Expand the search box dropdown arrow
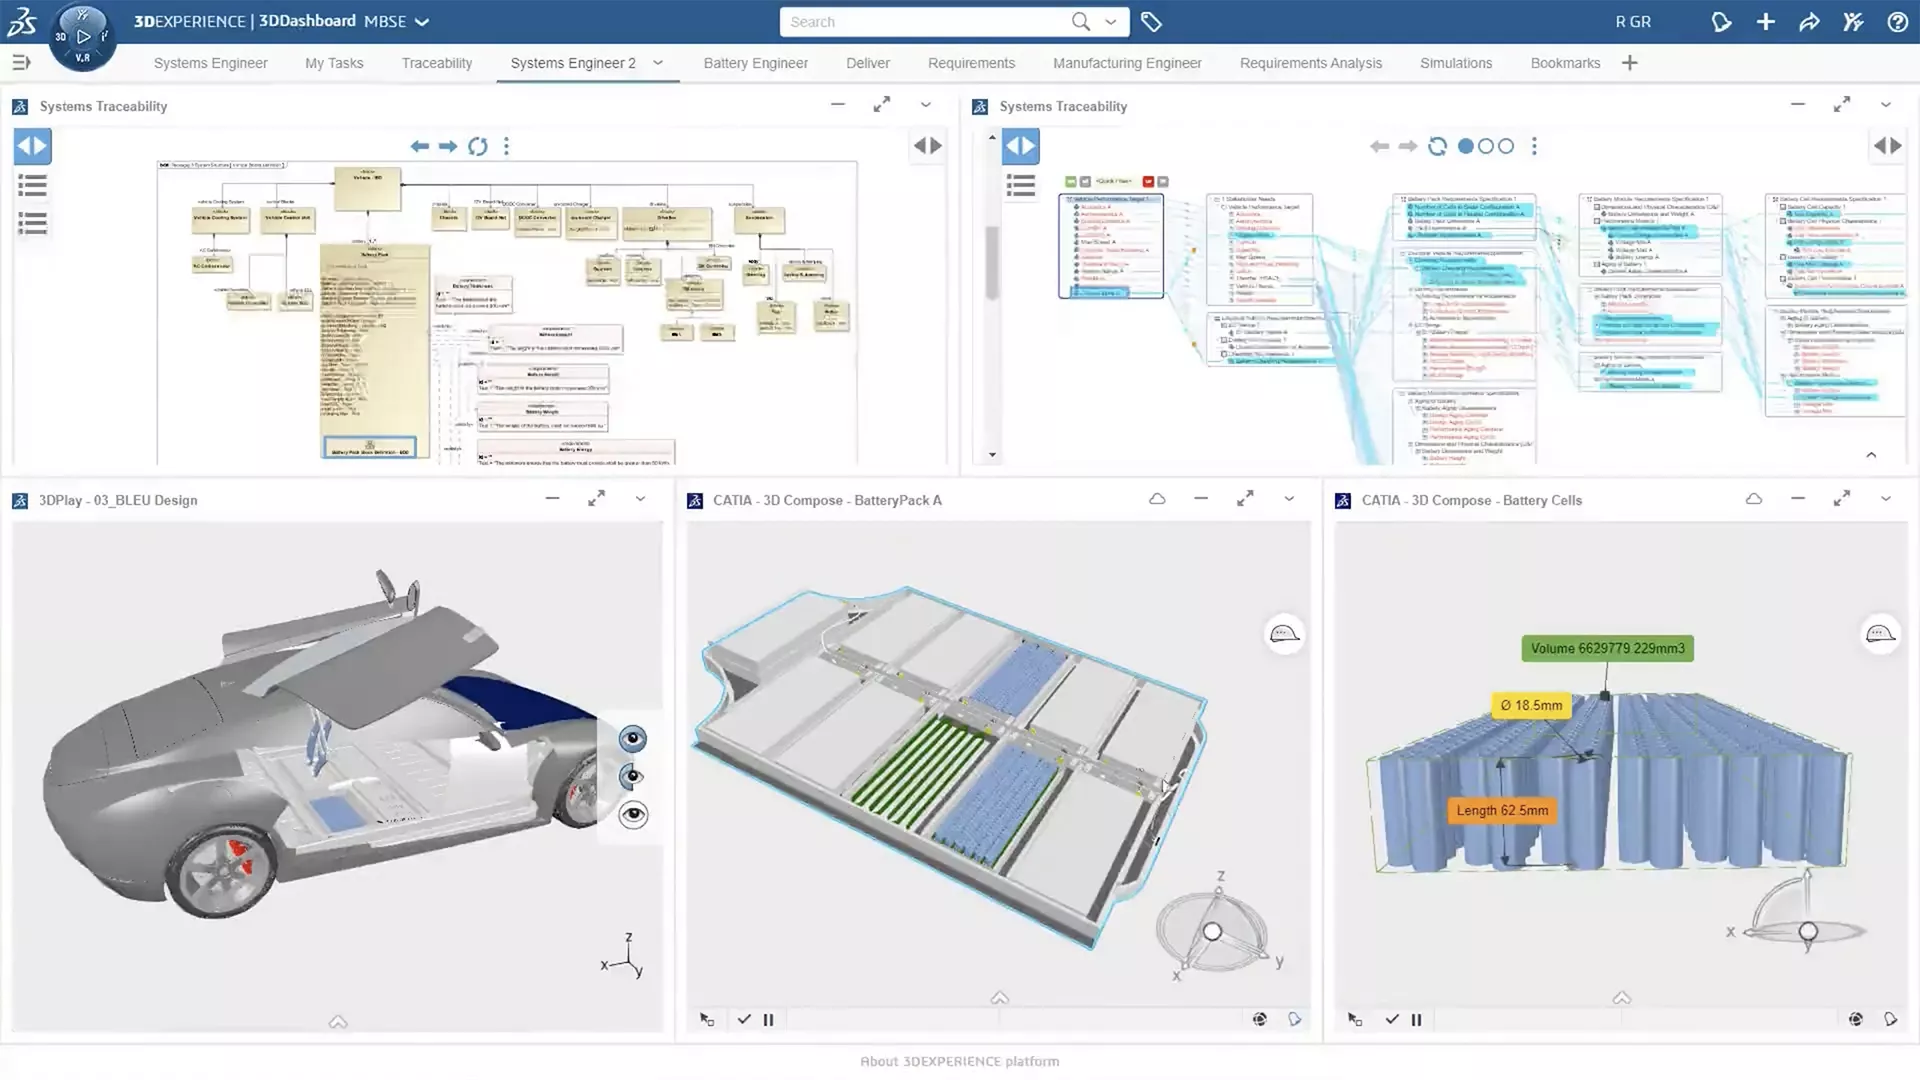Image resolution: width=1920 pixels, height=1080 pixels. [1111, 22]
